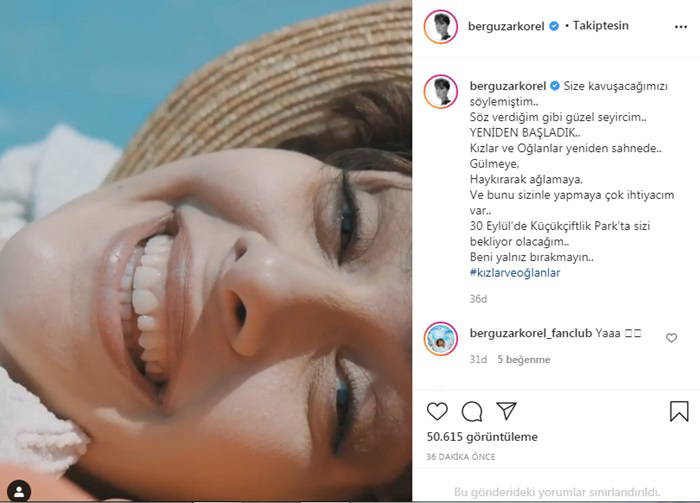Open the three-dot more options menu

point(681,27)
